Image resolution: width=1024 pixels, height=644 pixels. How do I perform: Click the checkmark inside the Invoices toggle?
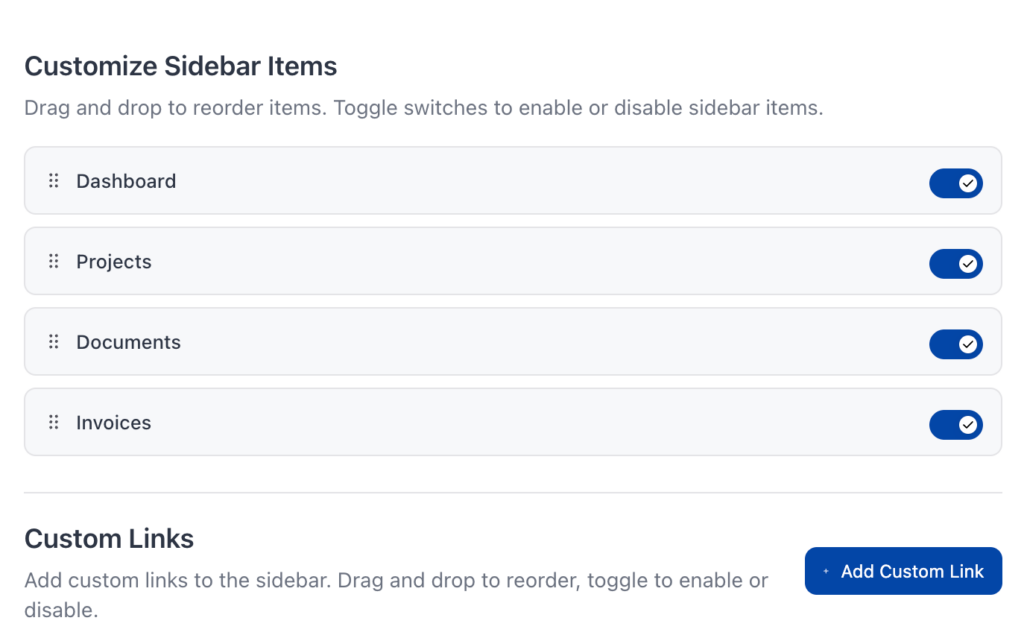(967, 425)
